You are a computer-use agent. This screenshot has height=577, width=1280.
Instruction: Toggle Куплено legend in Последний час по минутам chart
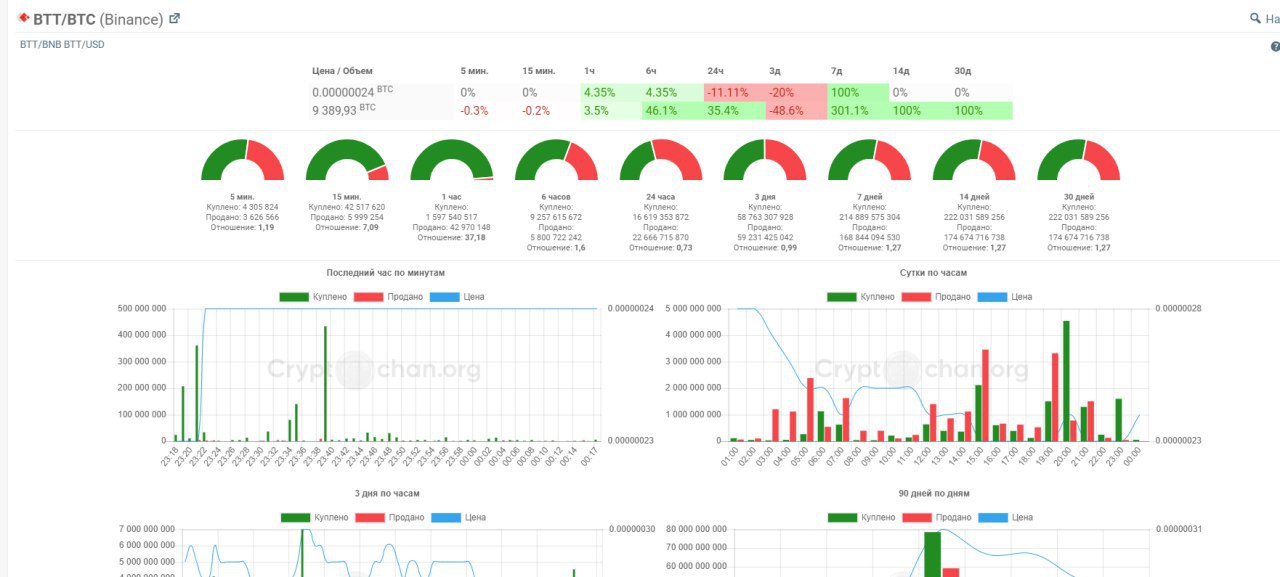click(314, 297)
